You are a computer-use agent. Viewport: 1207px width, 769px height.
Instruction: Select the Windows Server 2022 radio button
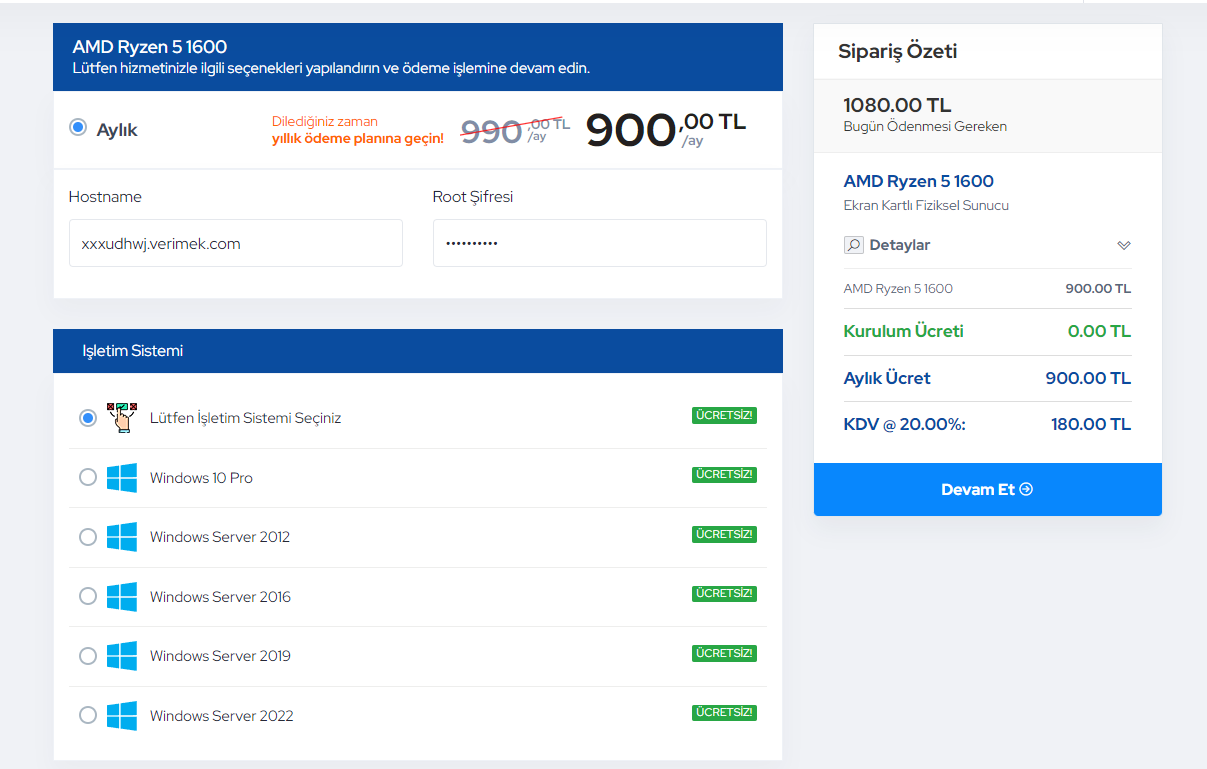[x=88, y=715]
